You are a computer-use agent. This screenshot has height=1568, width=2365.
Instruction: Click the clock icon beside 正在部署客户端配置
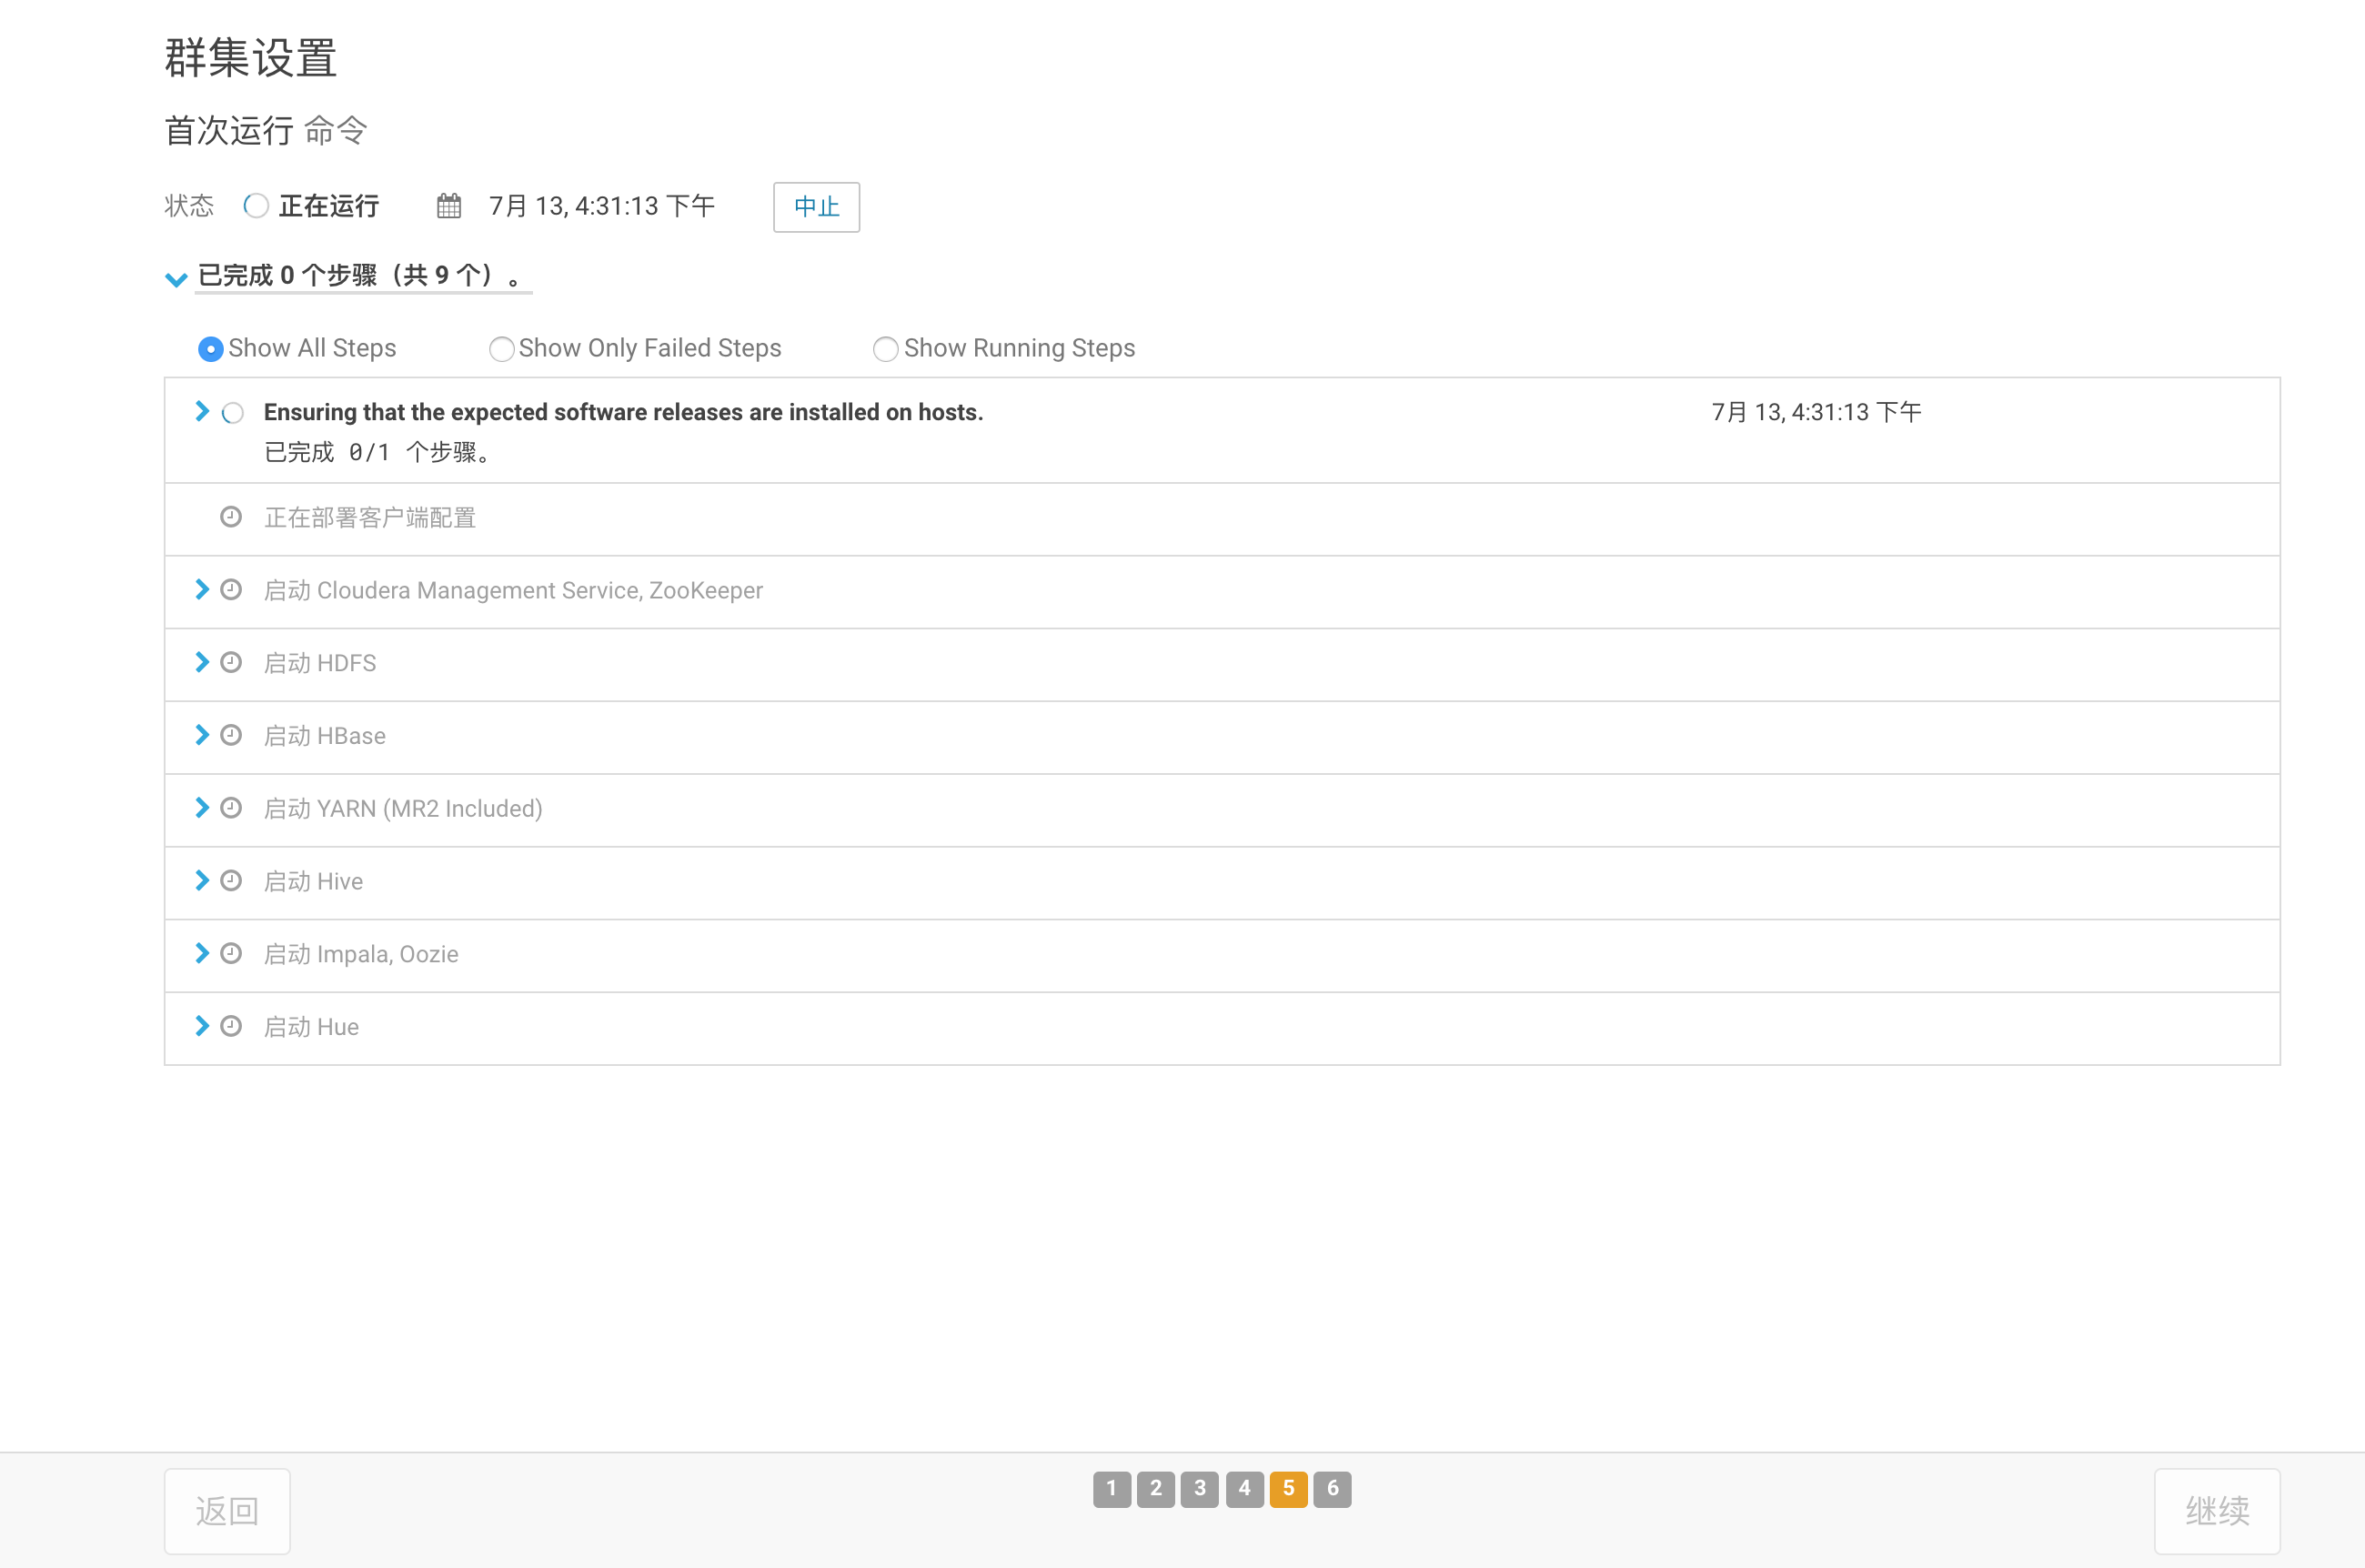coord(231,517)
